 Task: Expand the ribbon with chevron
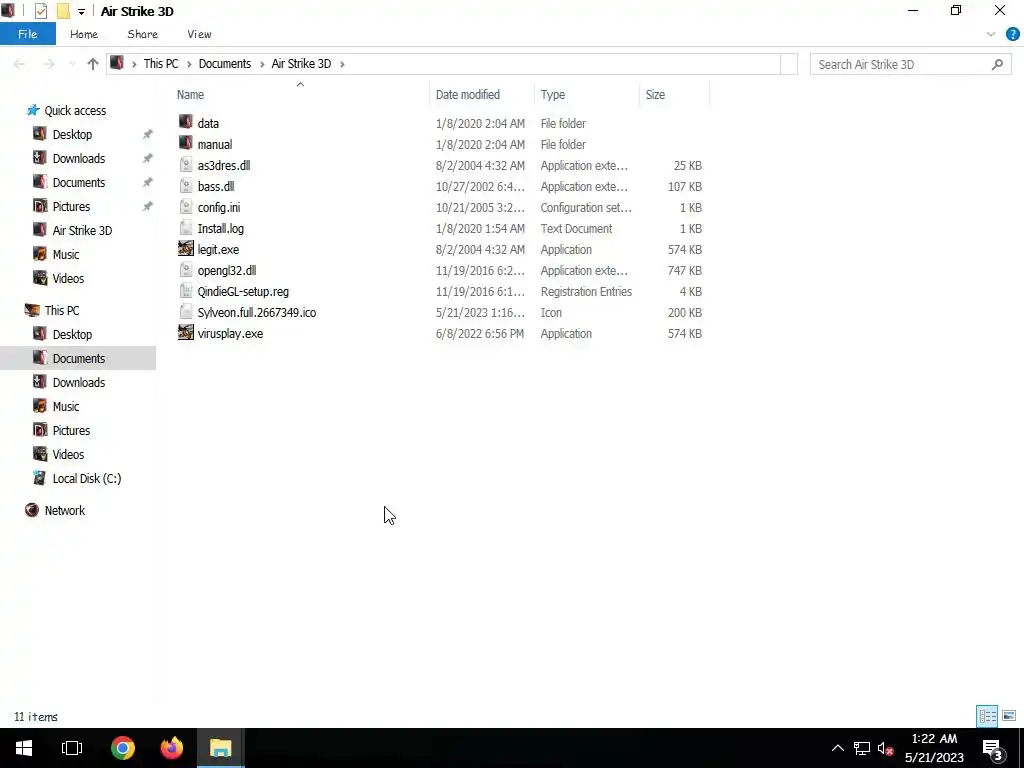click(x=991, y=35)
